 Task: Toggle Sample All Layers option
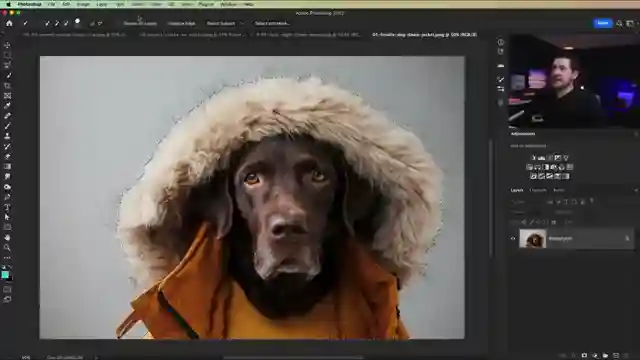pos(140,24)
